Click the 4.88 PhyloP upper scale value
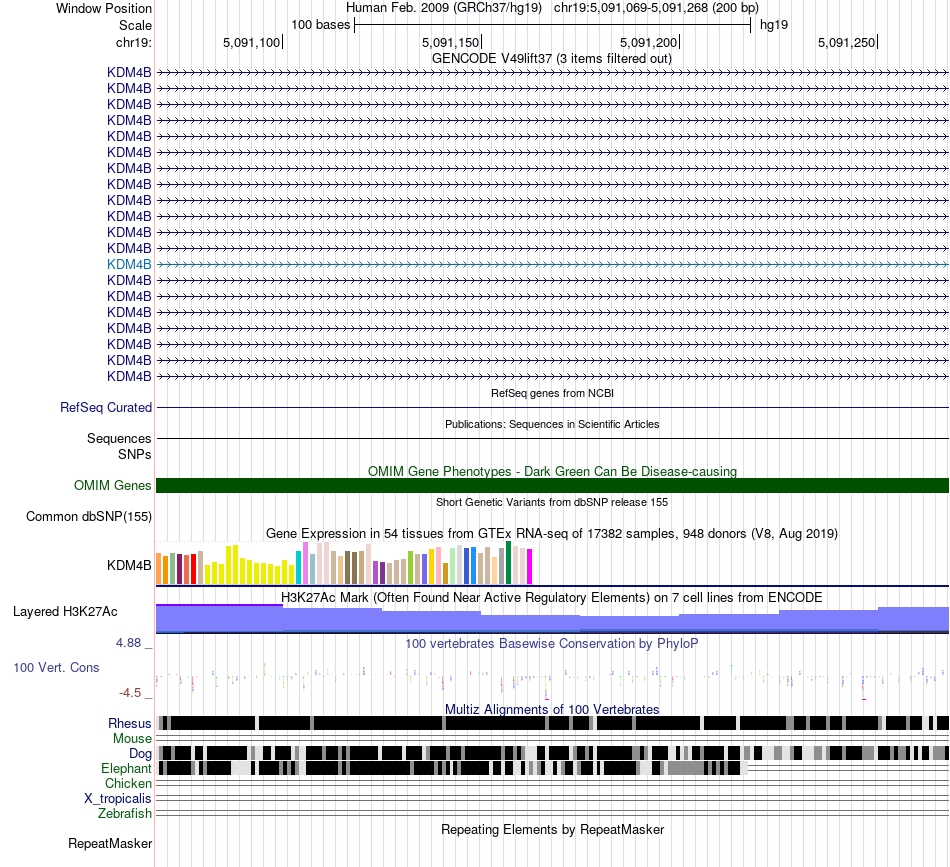 [x=128, y=643]
